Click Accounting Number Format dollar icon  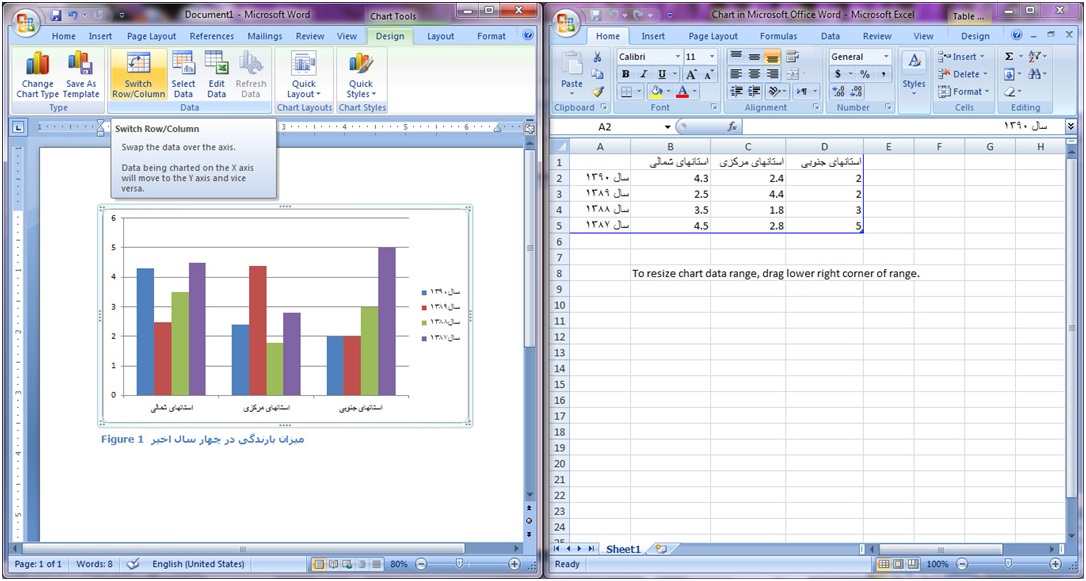coord(838,74)
